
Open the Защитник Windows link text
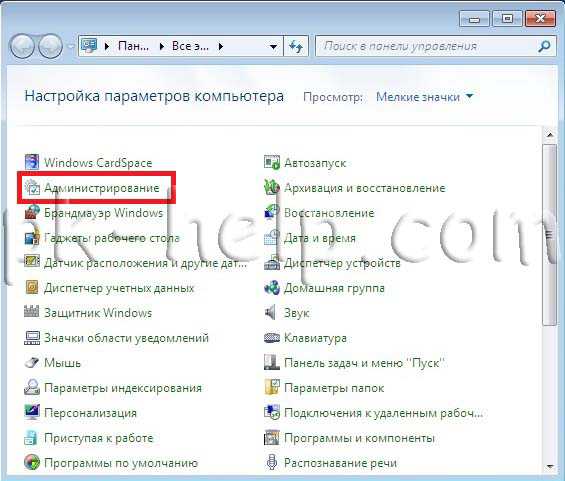pos(98,313)
